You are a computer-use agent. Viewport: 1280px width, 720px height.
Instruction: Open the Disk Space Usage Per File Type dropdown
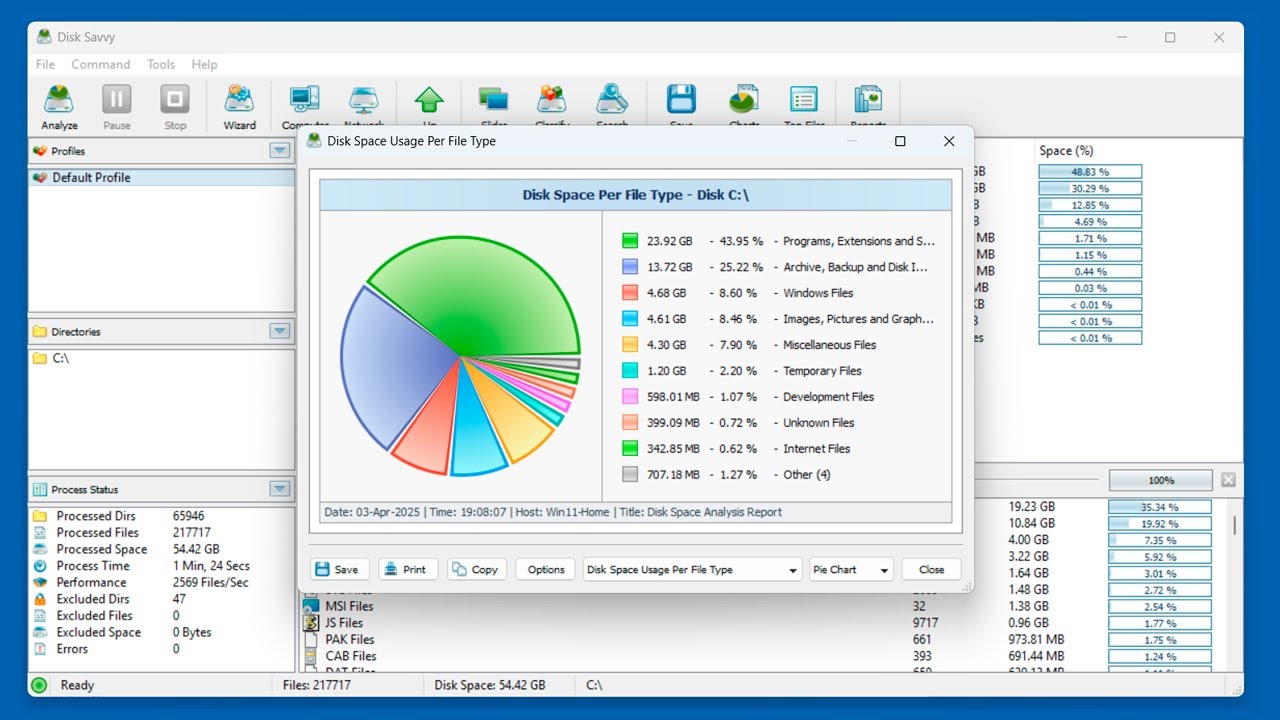point(692,570)
